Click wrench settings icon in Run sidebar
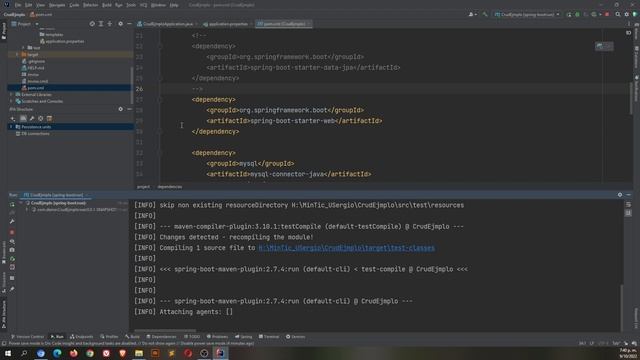This screenshot has width=640, height=360. point(12,221)
